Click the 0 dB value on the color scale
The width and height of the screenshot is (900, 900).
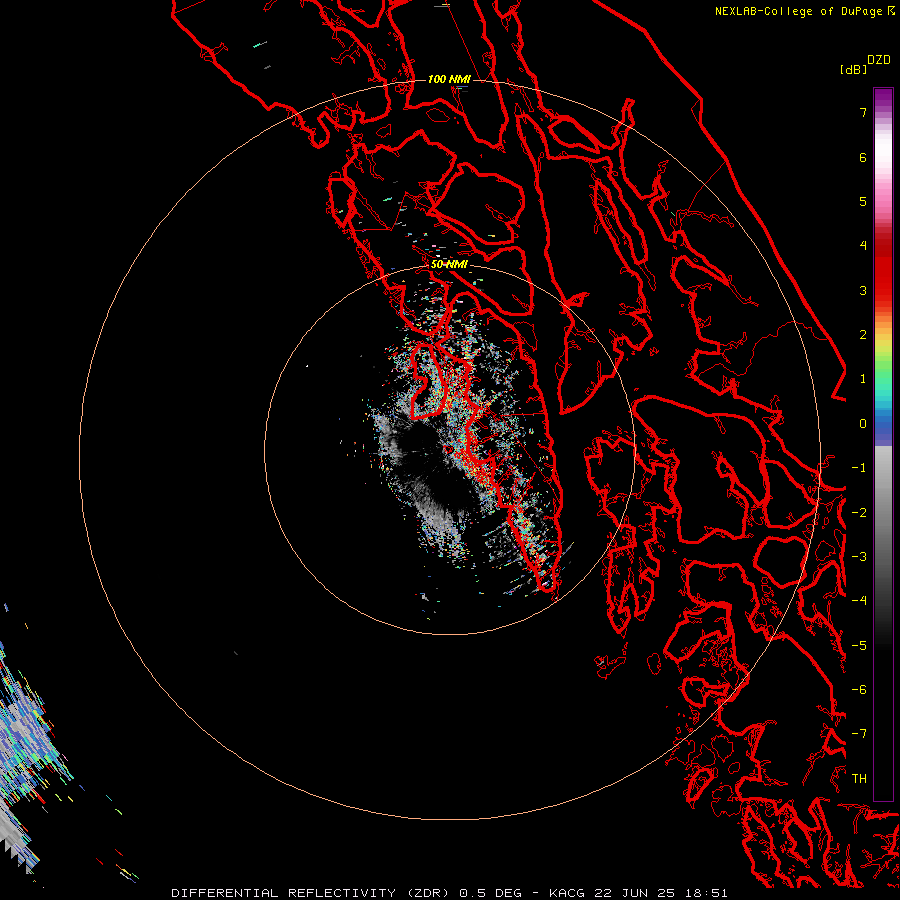863,424
